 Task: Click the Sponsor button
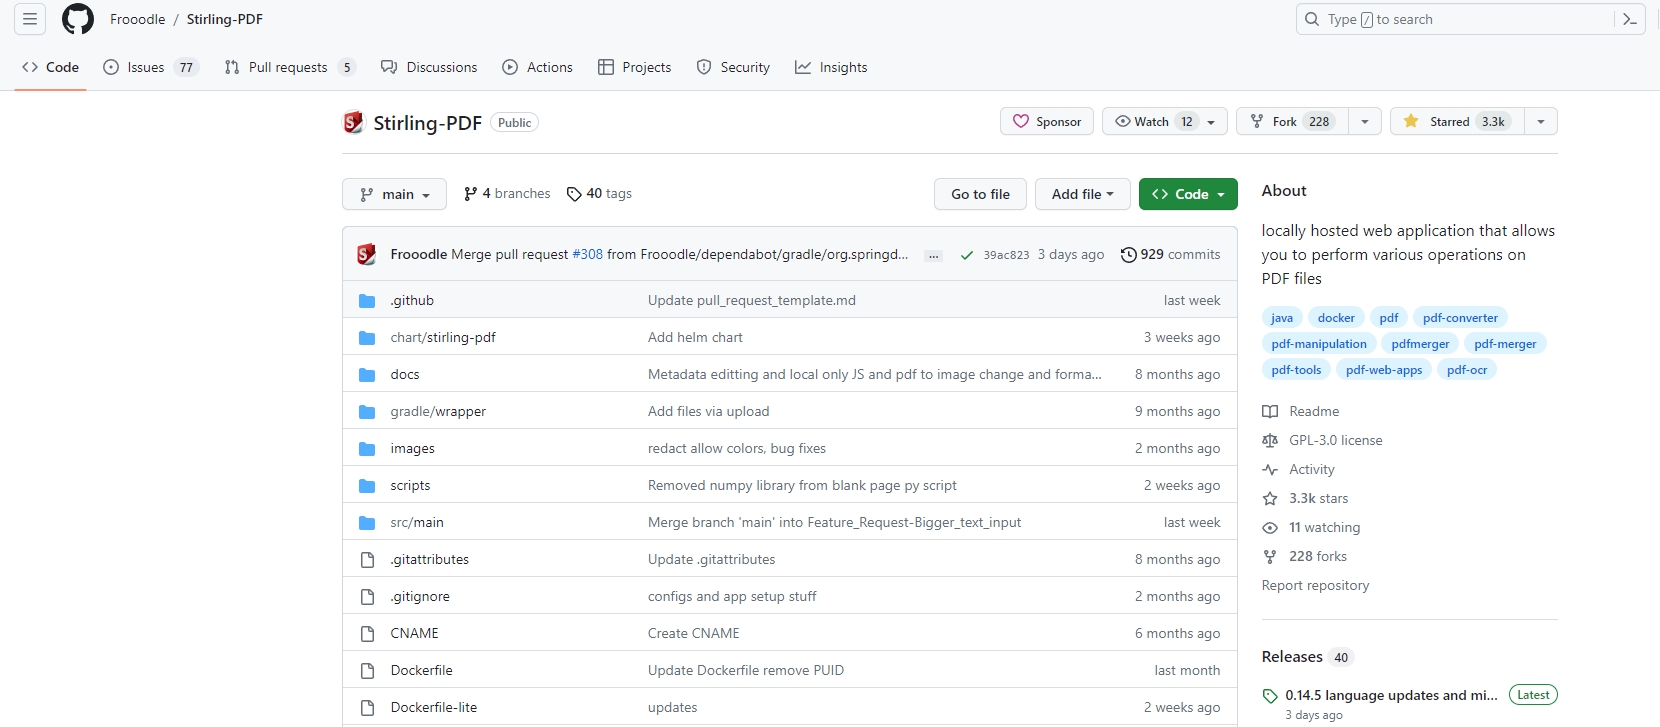point(1047,122)
